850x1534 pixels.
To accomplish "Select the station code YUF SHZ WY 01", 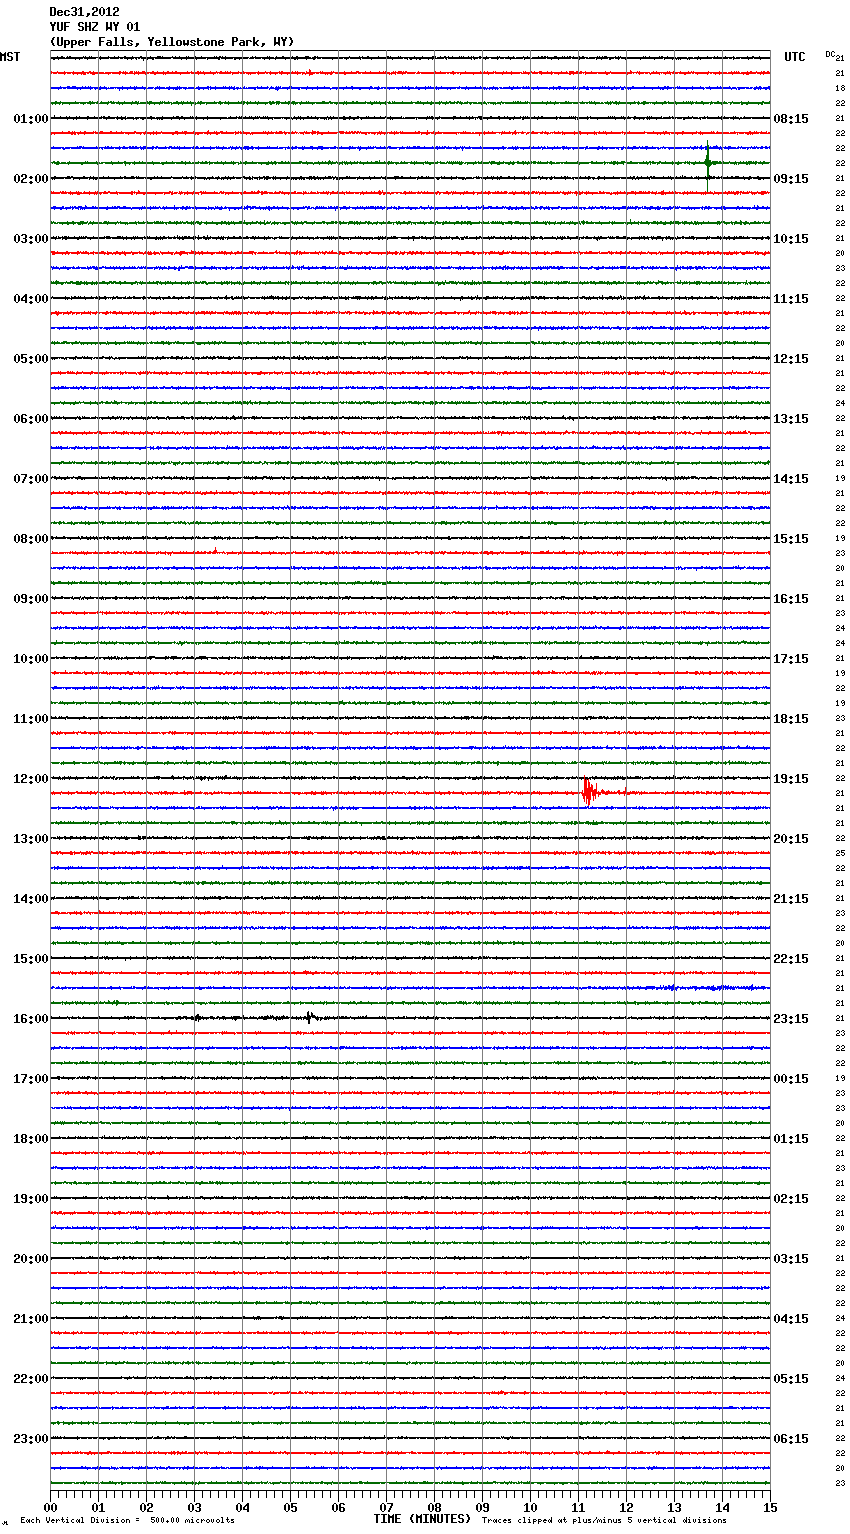I will [x=95, y=27].
